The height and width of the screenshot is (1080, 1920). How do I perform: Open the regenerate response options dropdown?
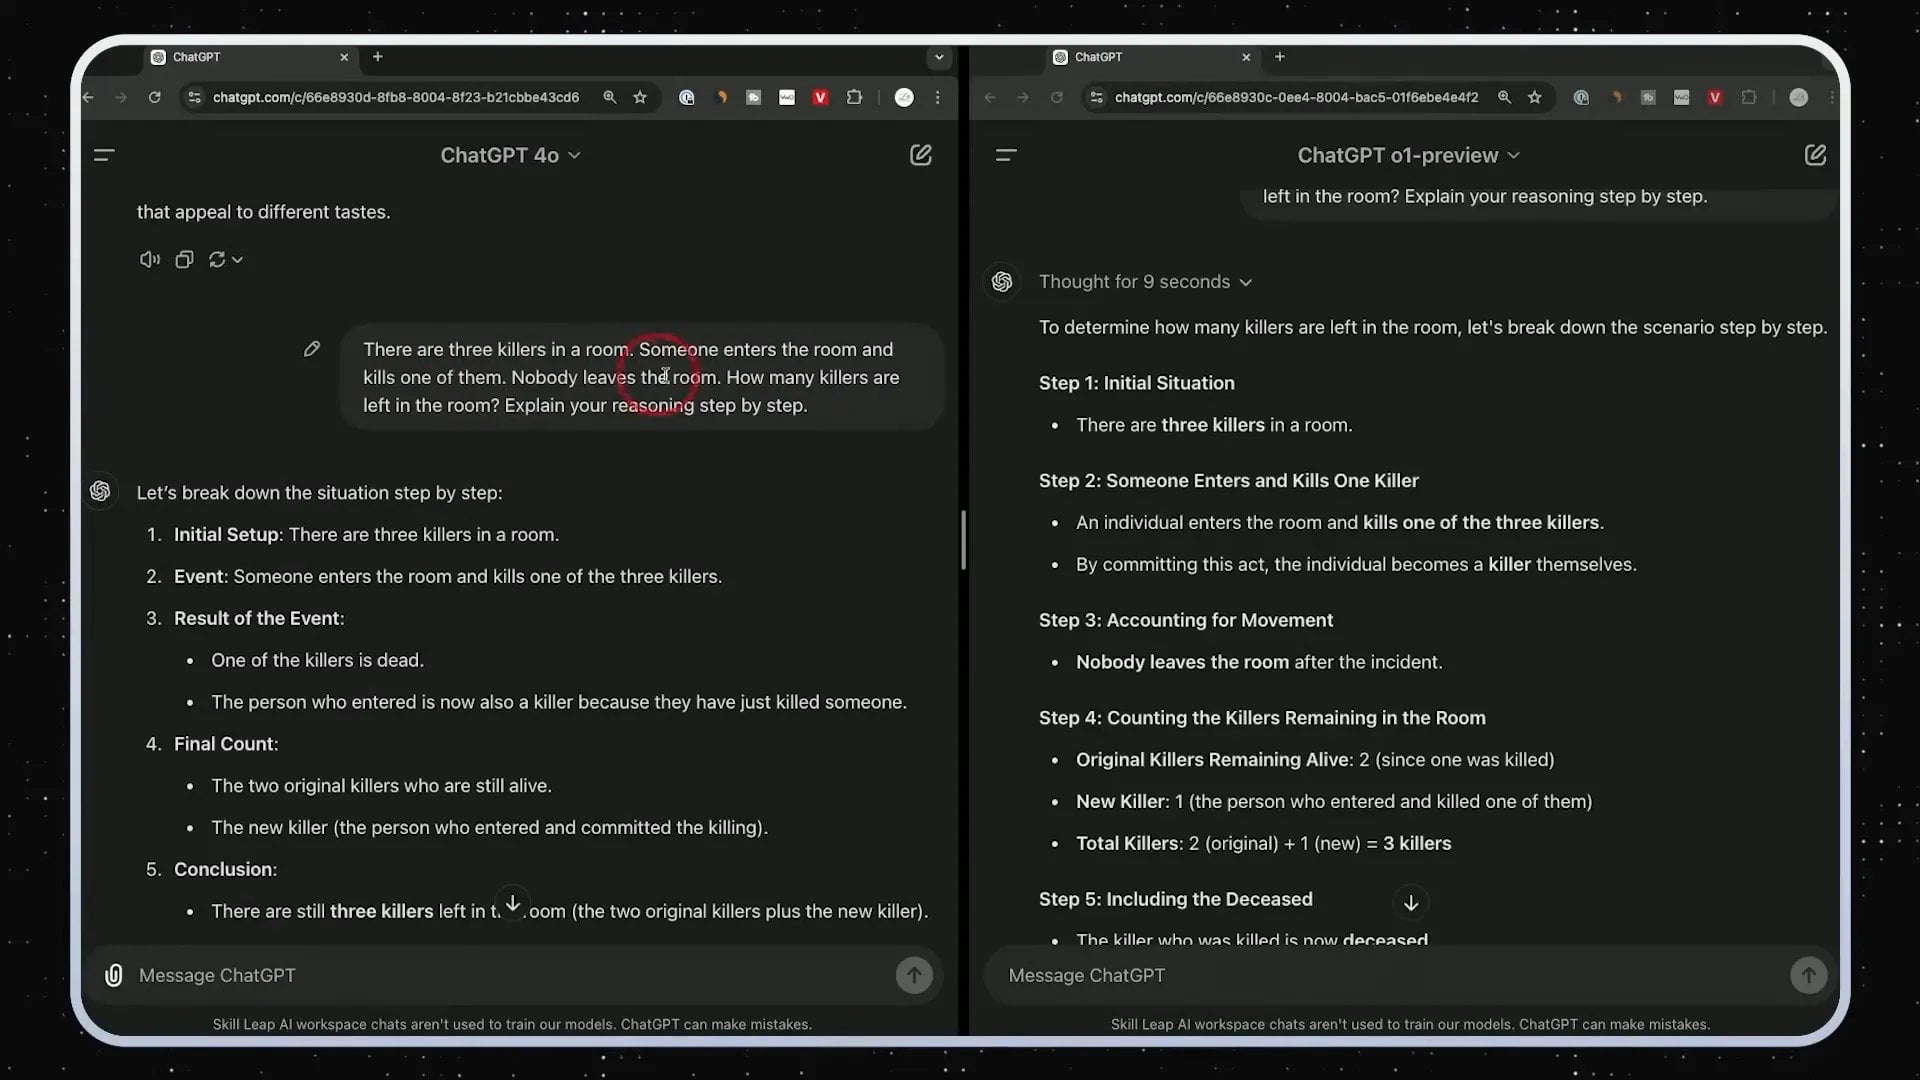(226, 260)
